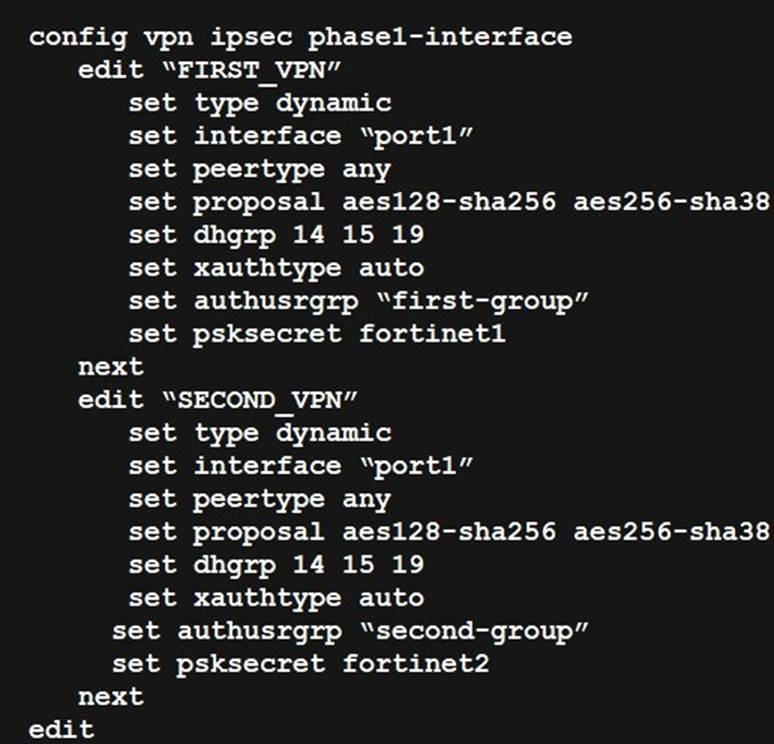Click the final "edit" line at bottom
Screen dimensions: 774x744
click(x=61, y=729)
